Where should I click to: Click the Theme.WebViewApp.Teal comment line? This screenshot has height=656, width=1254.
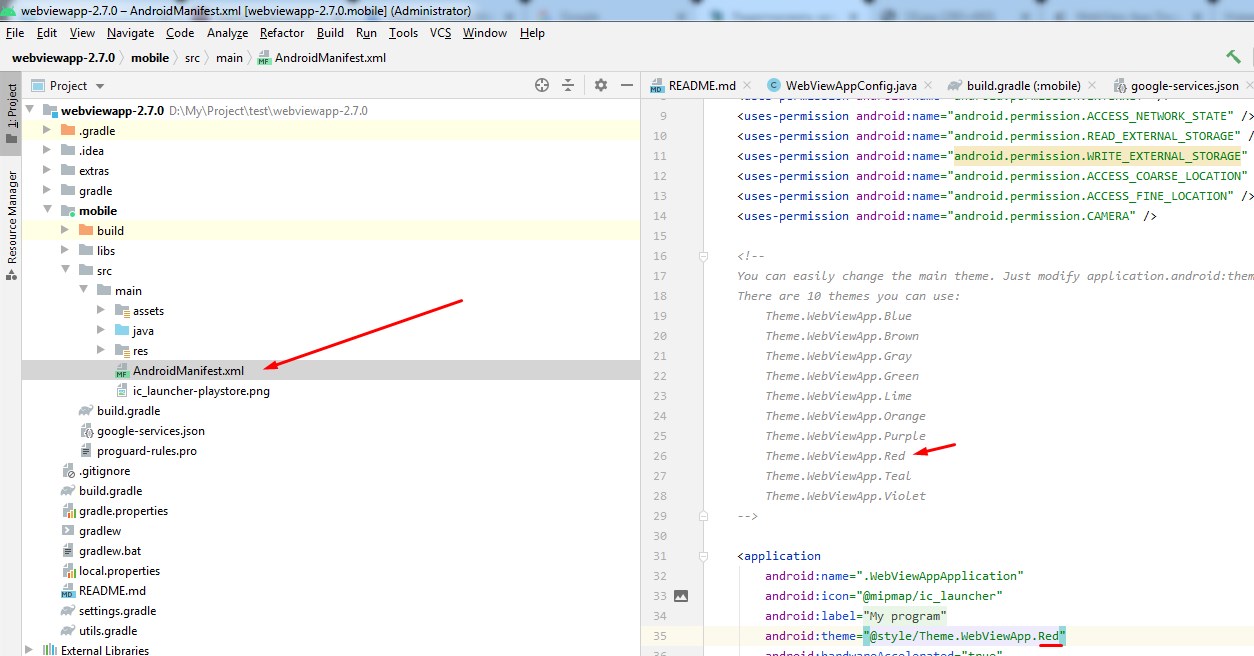[838, 476]
